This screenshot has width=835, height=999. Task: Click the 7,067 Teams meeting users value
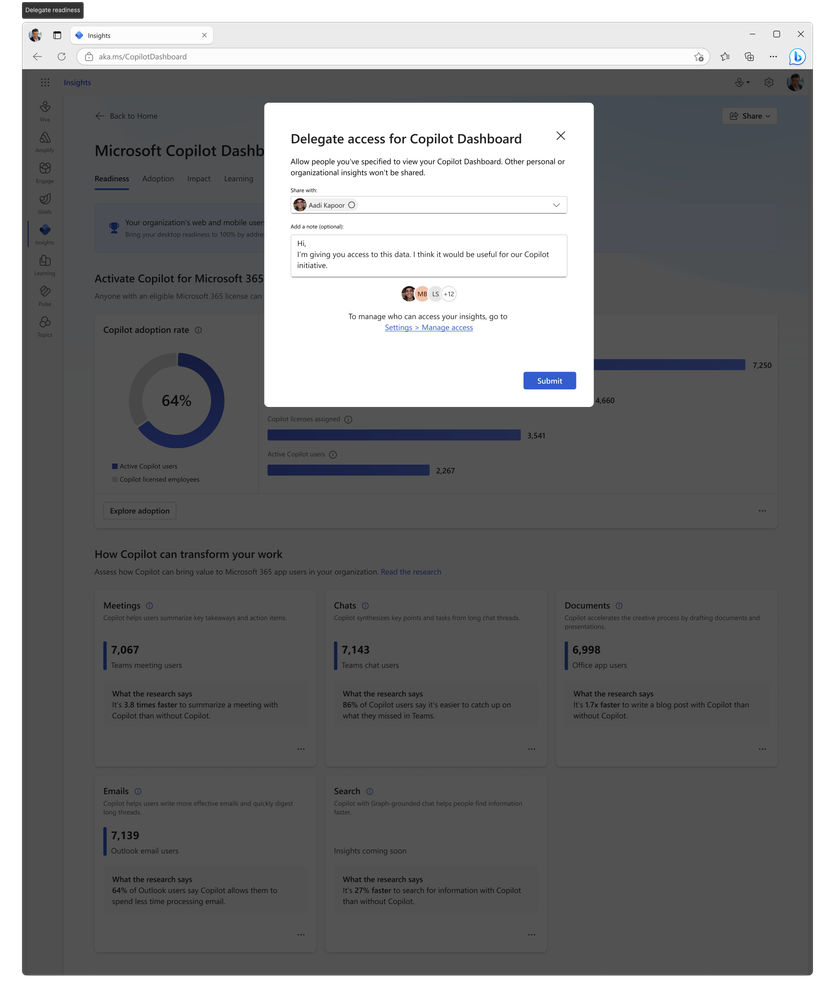tap(125, 650)
